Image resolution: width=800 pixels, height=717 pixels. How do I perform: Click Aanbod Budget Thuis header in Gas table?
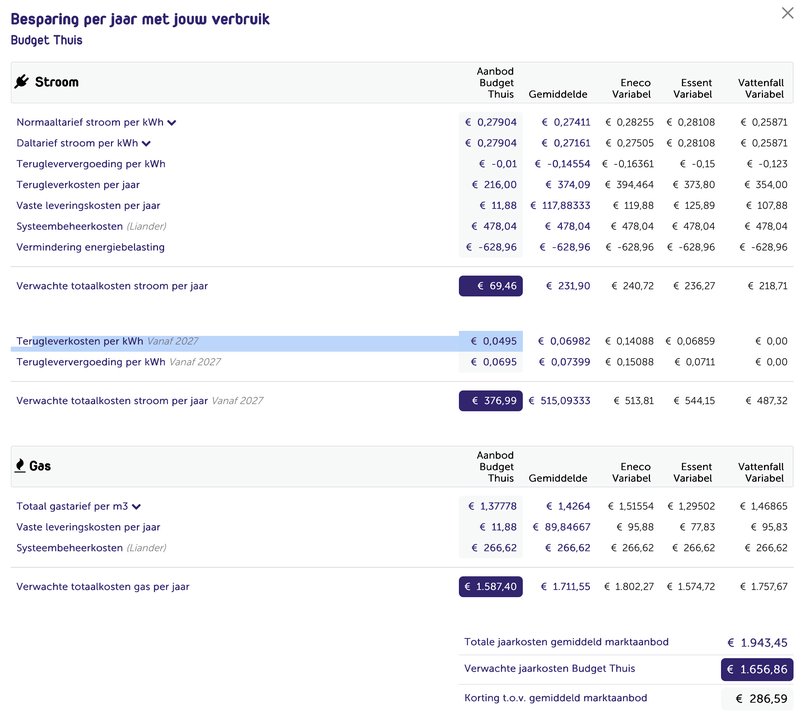[495, 466]
